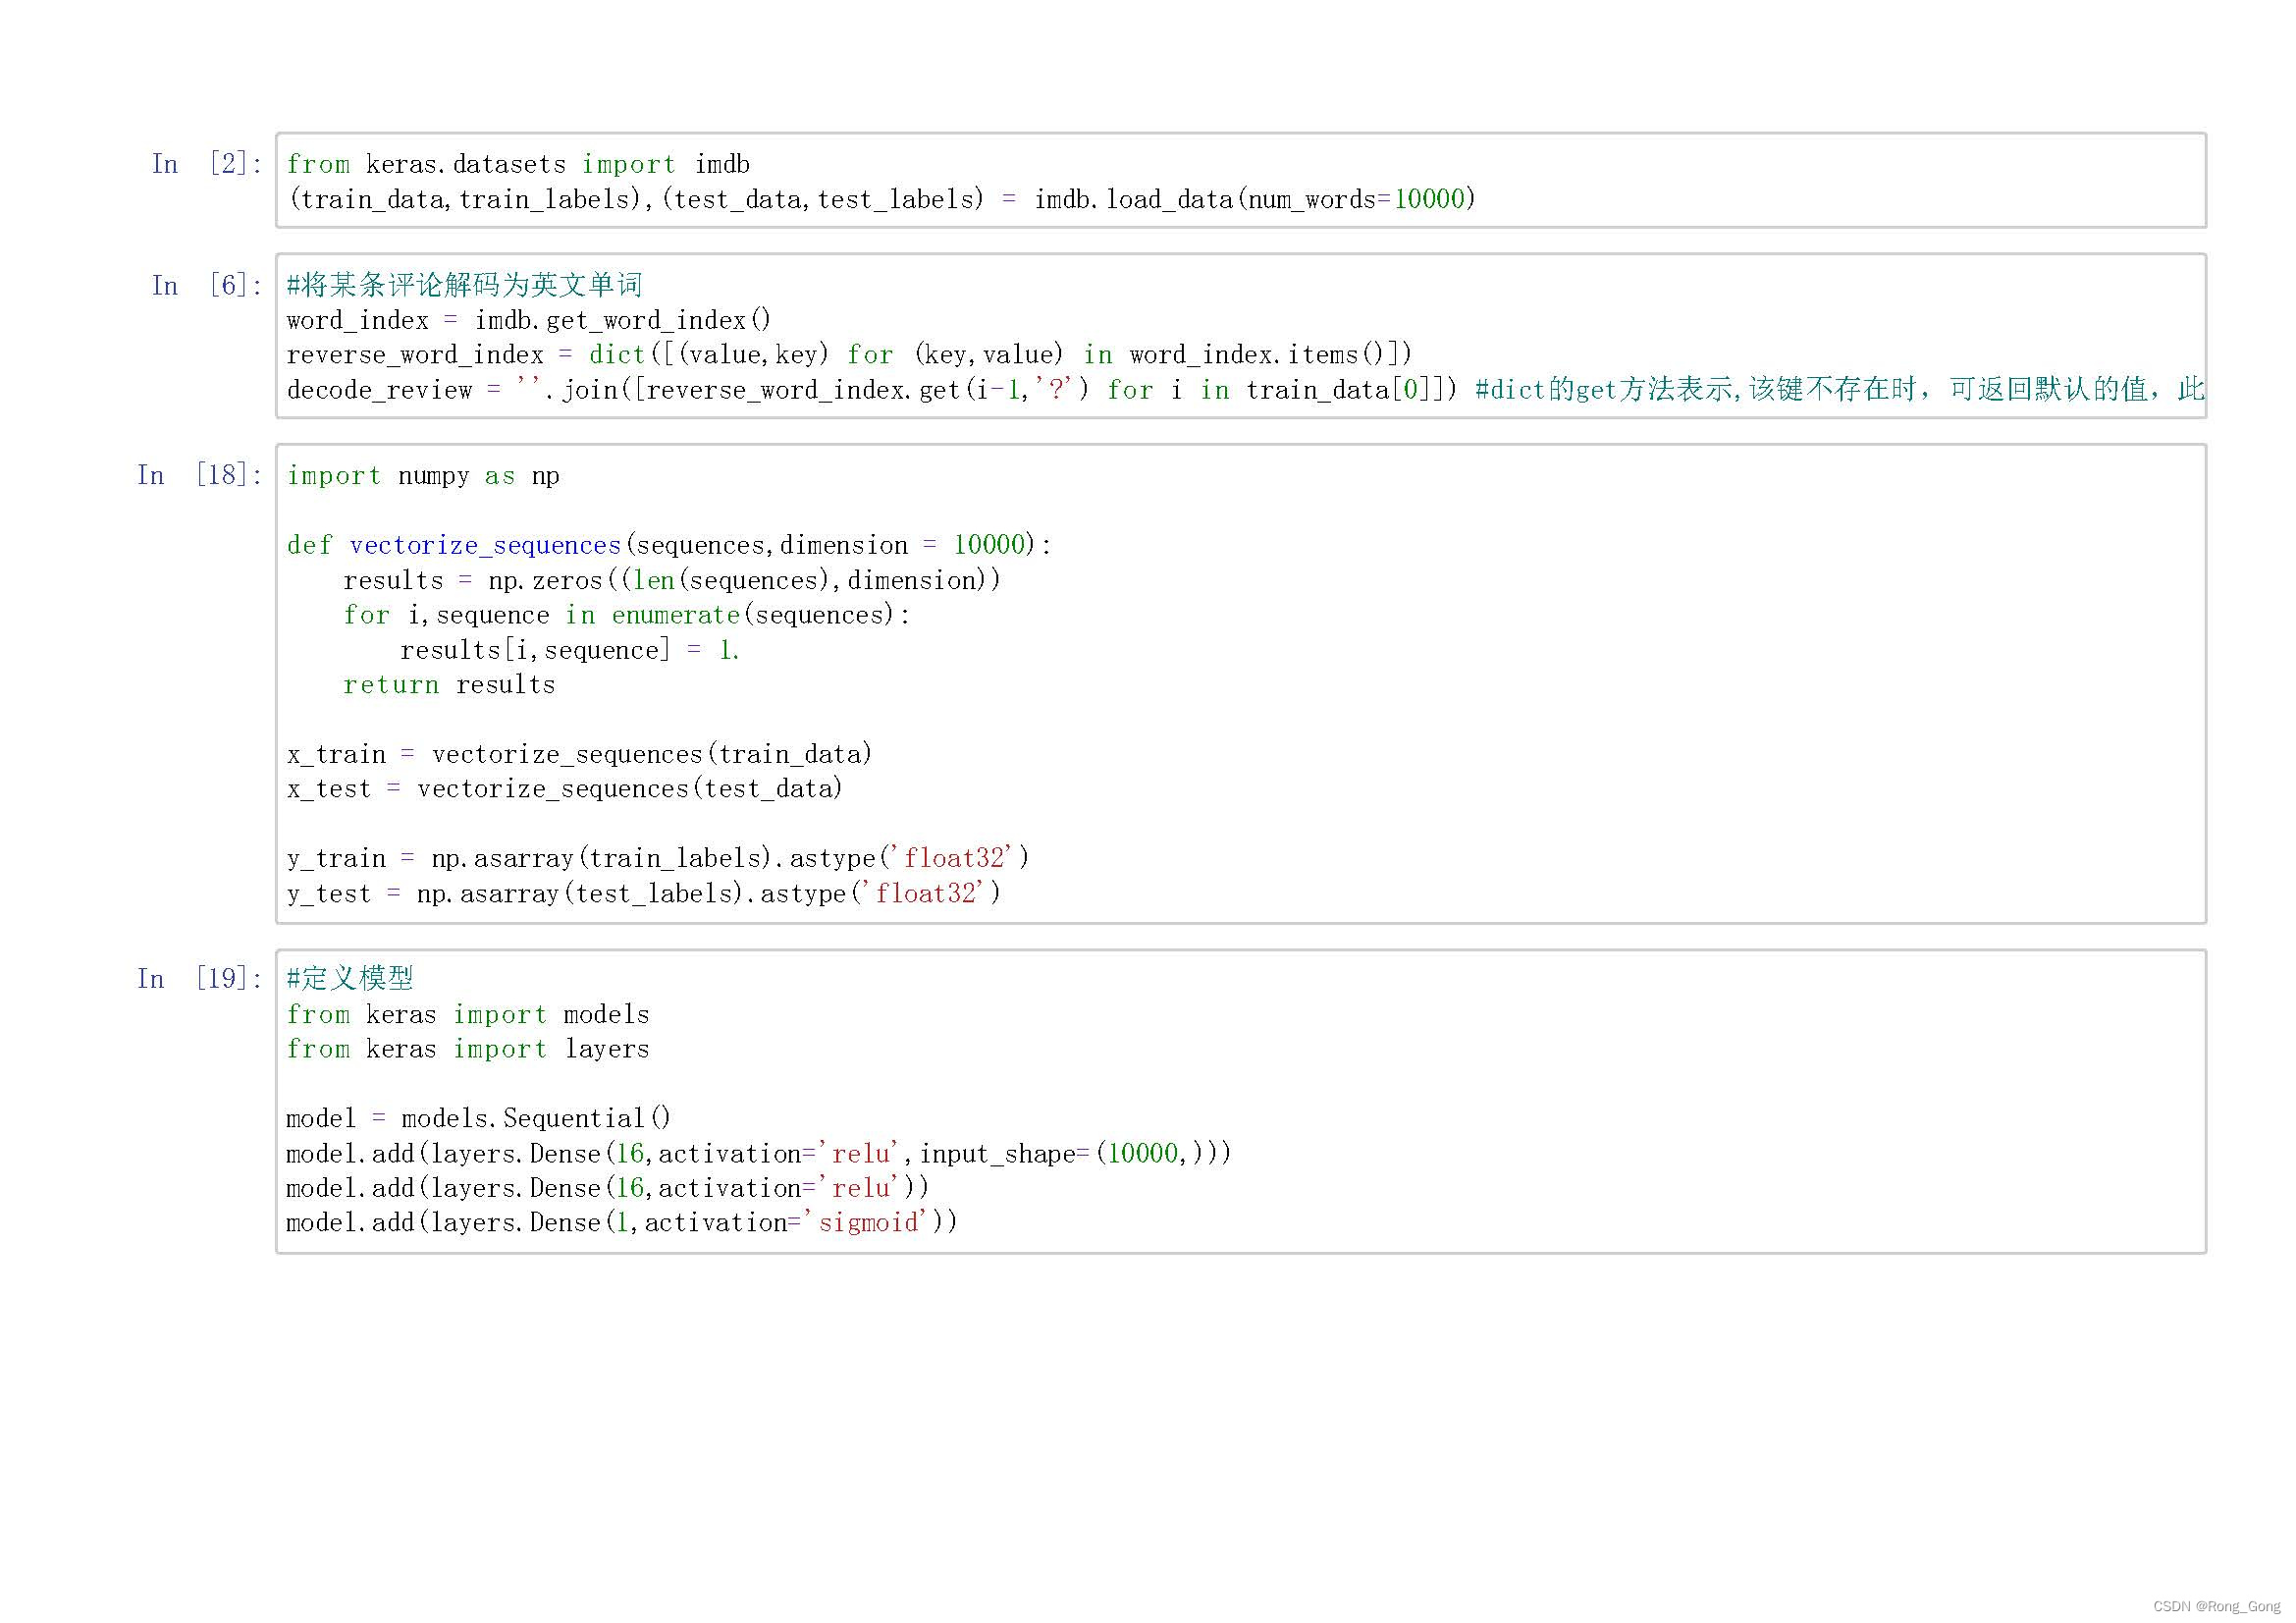Click the In [2] cell prompt
Image resolution: width=2296 pixels, height=1623 pixels.
point(207,164)
